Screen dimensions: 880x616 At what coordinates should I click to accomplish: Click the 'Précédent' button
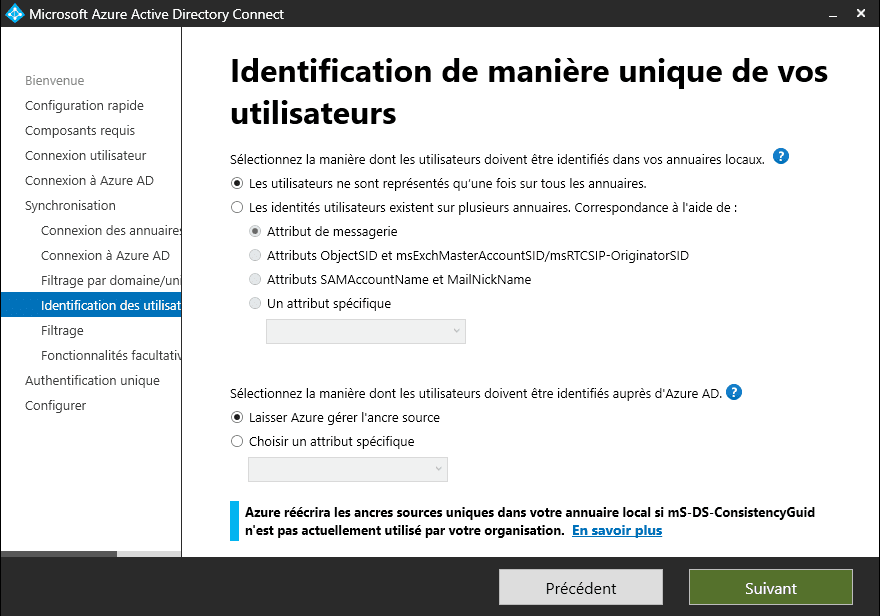click(581, 588)
